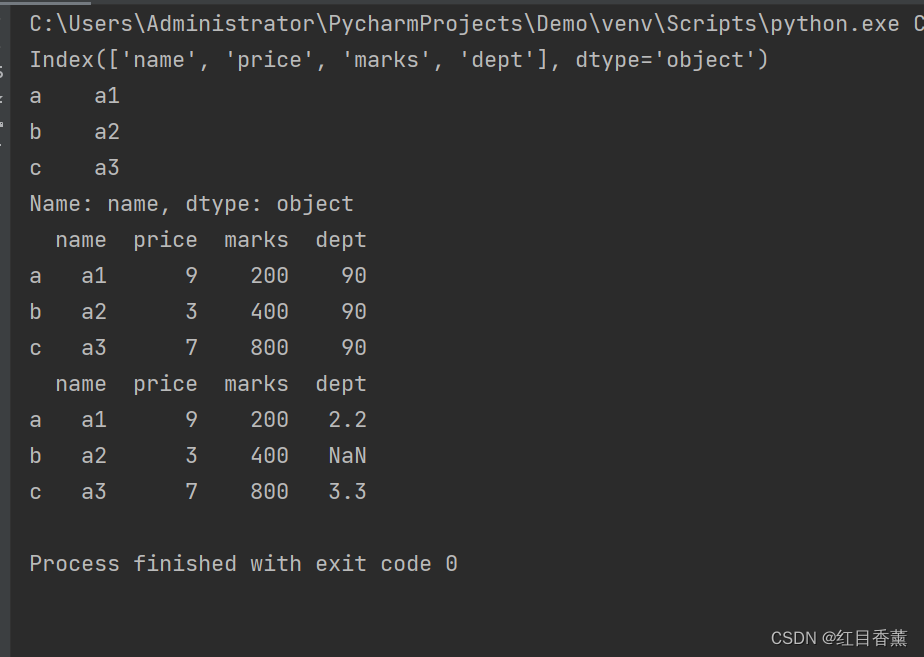Click the Index column list output line
This screenshot has width=924, height=657.
(x=398, y=60)
